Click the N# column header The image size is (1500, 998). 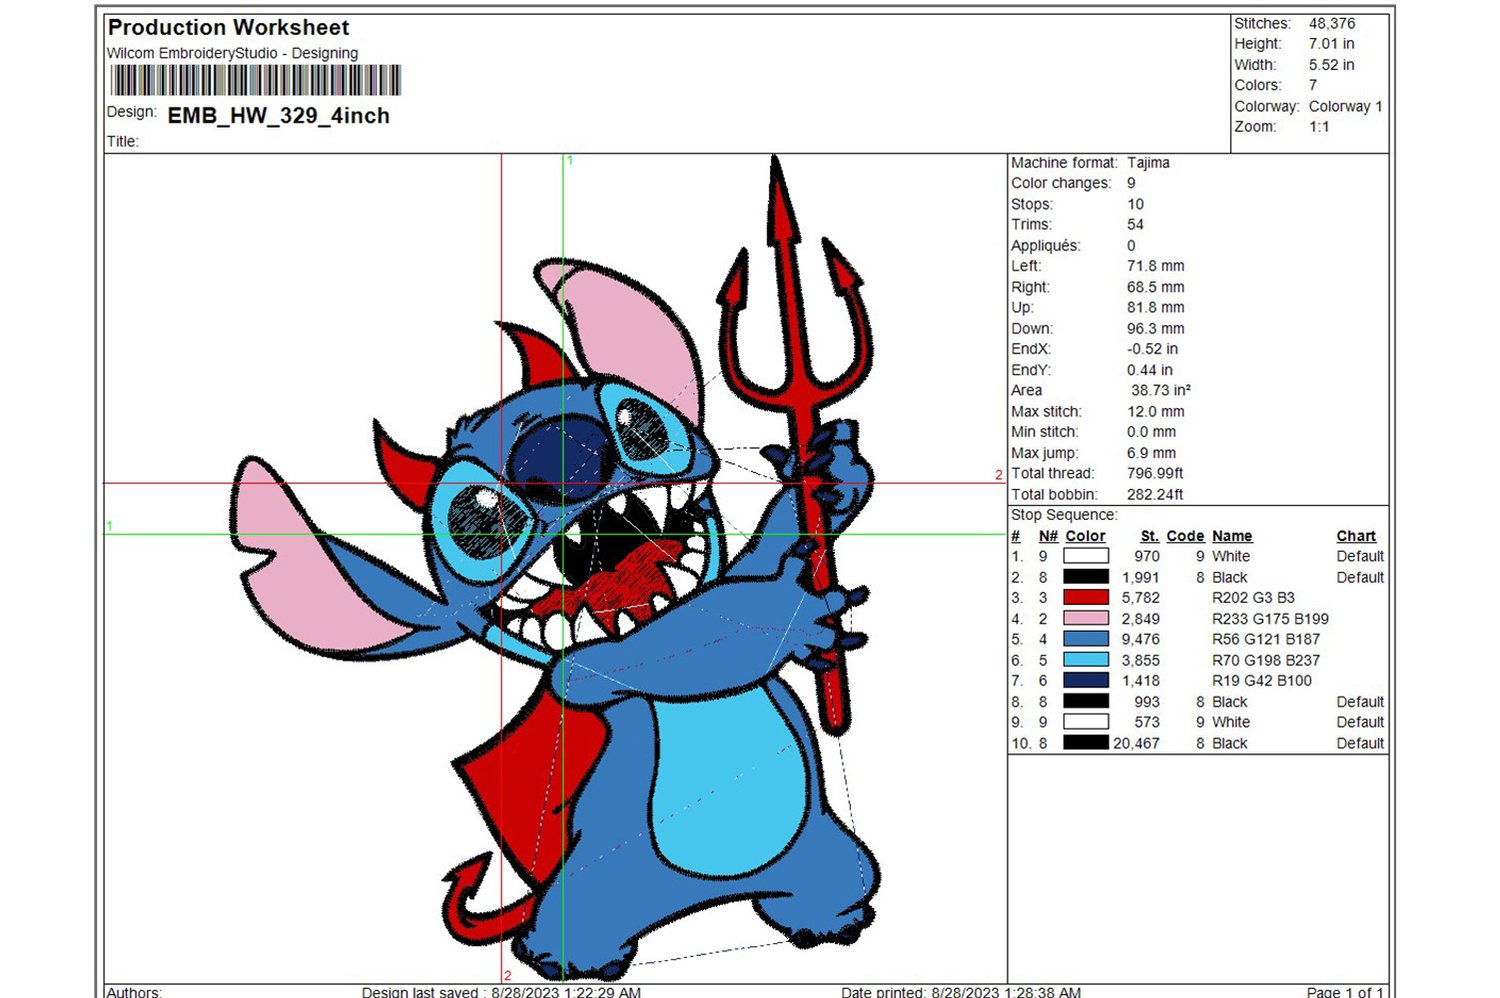1048,536
